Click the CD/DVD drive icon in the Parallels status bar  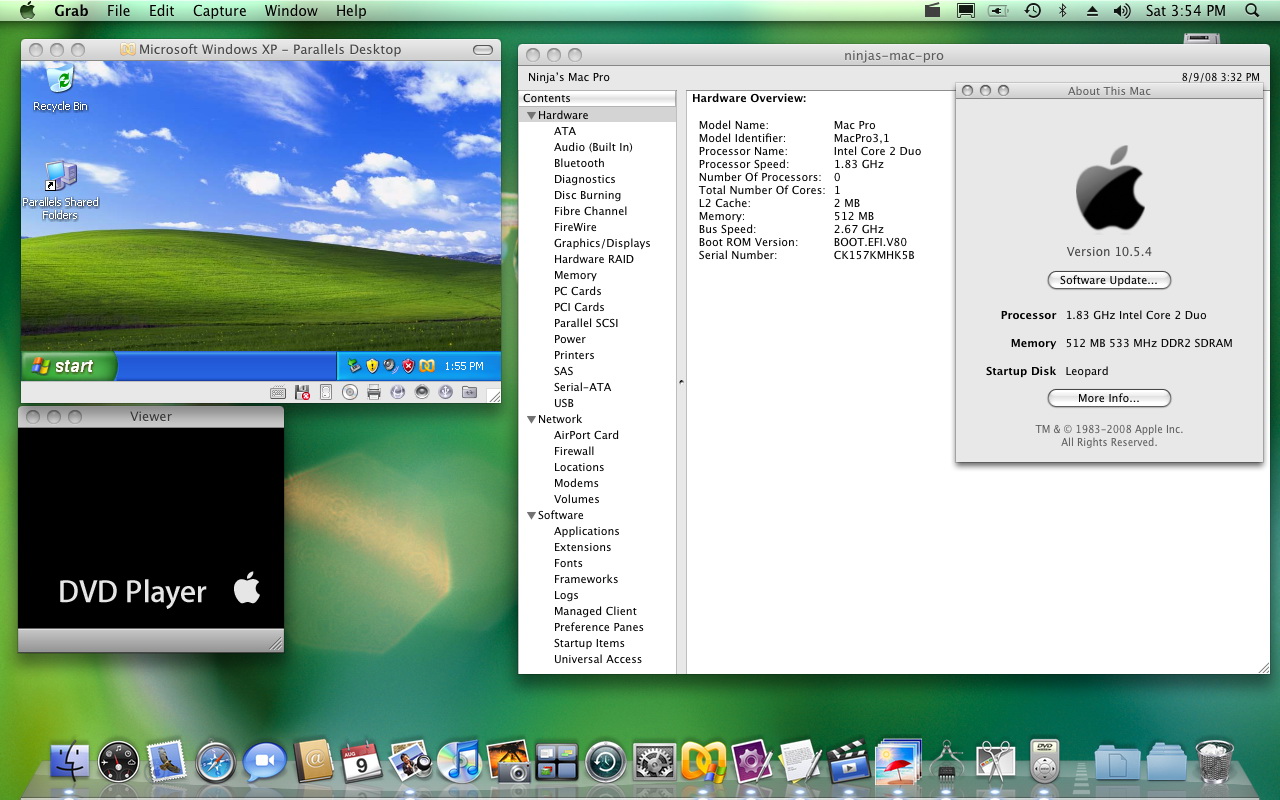tap(350, 393)
